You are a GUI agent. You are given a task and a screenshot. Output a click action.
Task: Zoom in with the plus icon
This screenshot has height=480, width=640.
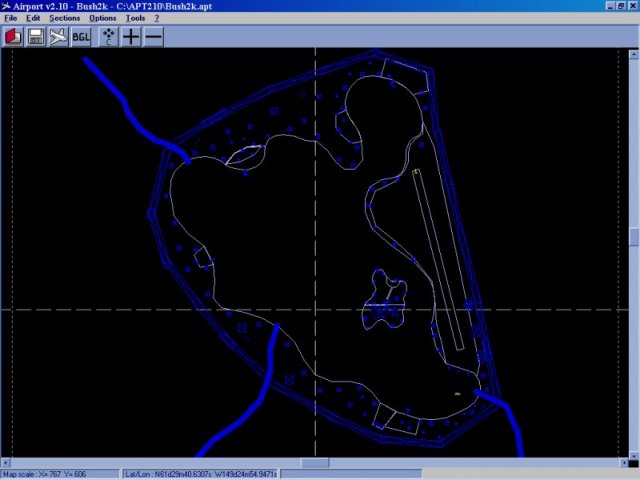tap(131, 37)
